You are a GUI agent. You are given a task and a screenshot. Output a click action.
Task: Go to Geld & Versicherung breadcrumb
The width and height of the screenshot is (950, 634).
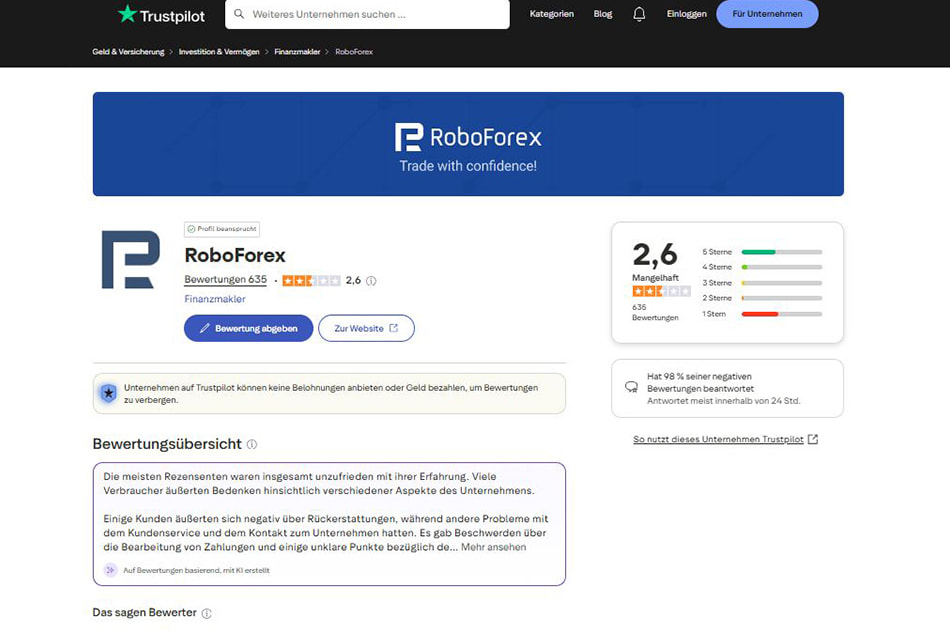[128, 52]
